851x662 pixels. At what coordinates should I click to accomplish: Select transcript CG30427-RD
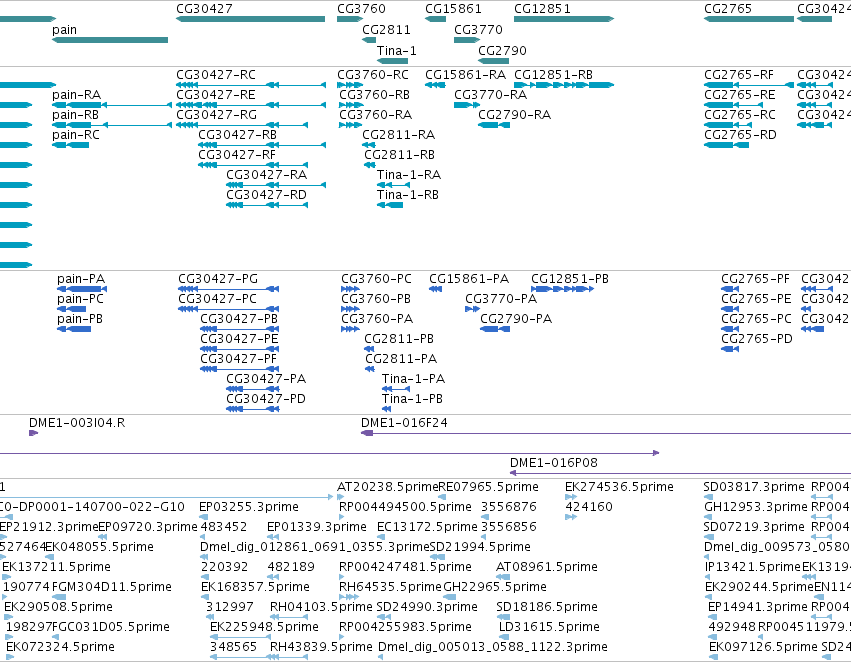pos(267,206)
